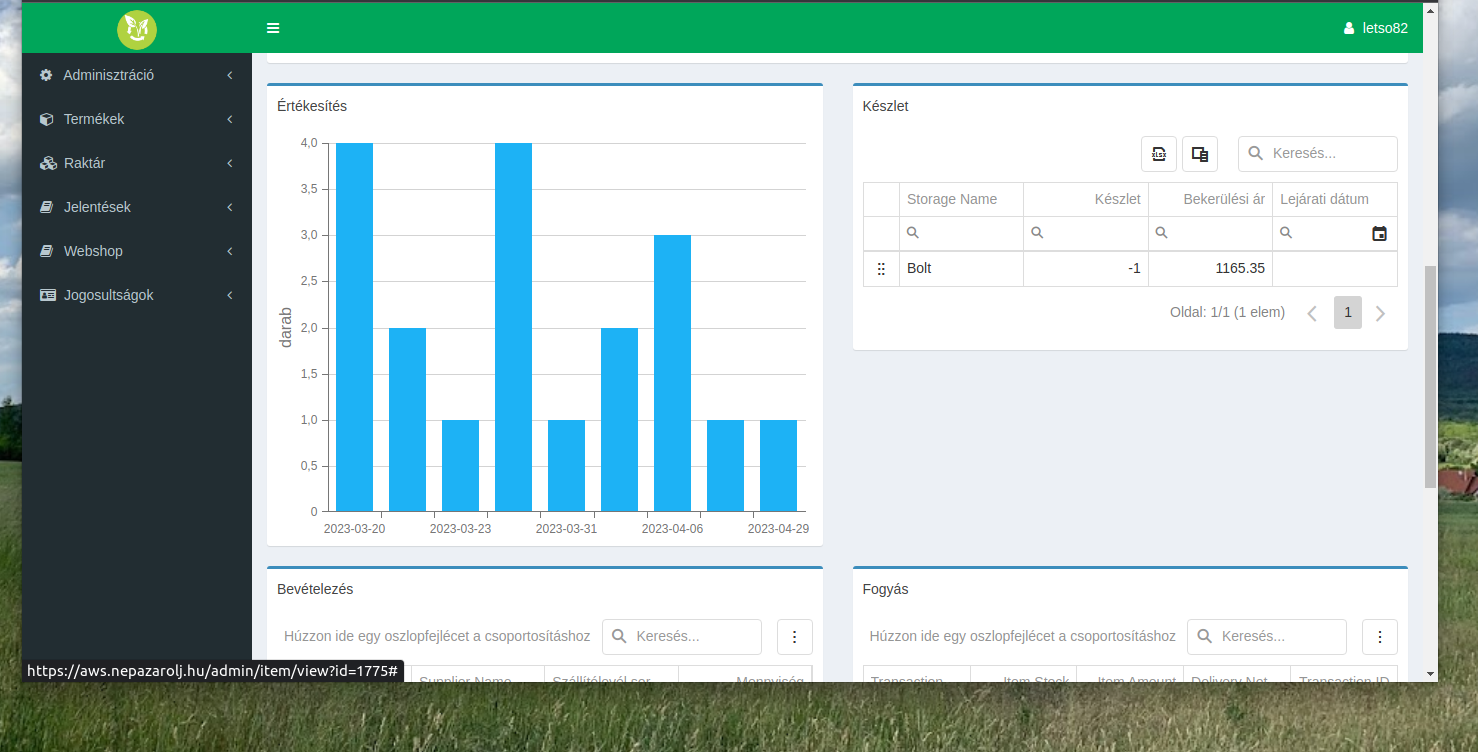Click the -1 stock value cell
Image resolution: width=1478 pixels, height=752 pixels.
1086,269
